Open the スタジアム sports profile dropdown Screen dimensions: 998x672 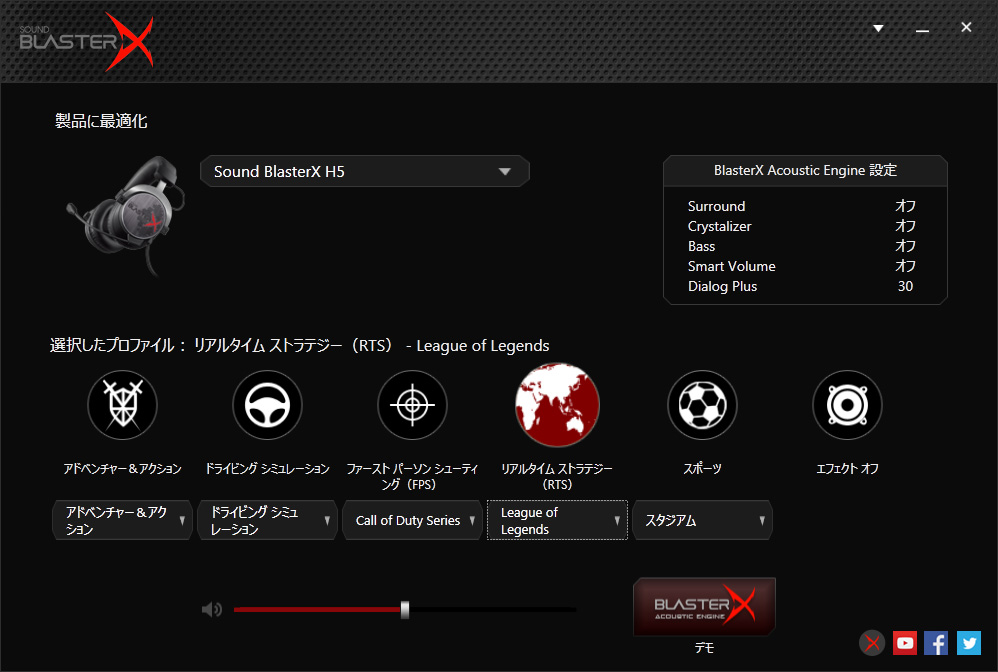(x=702, y=521)
